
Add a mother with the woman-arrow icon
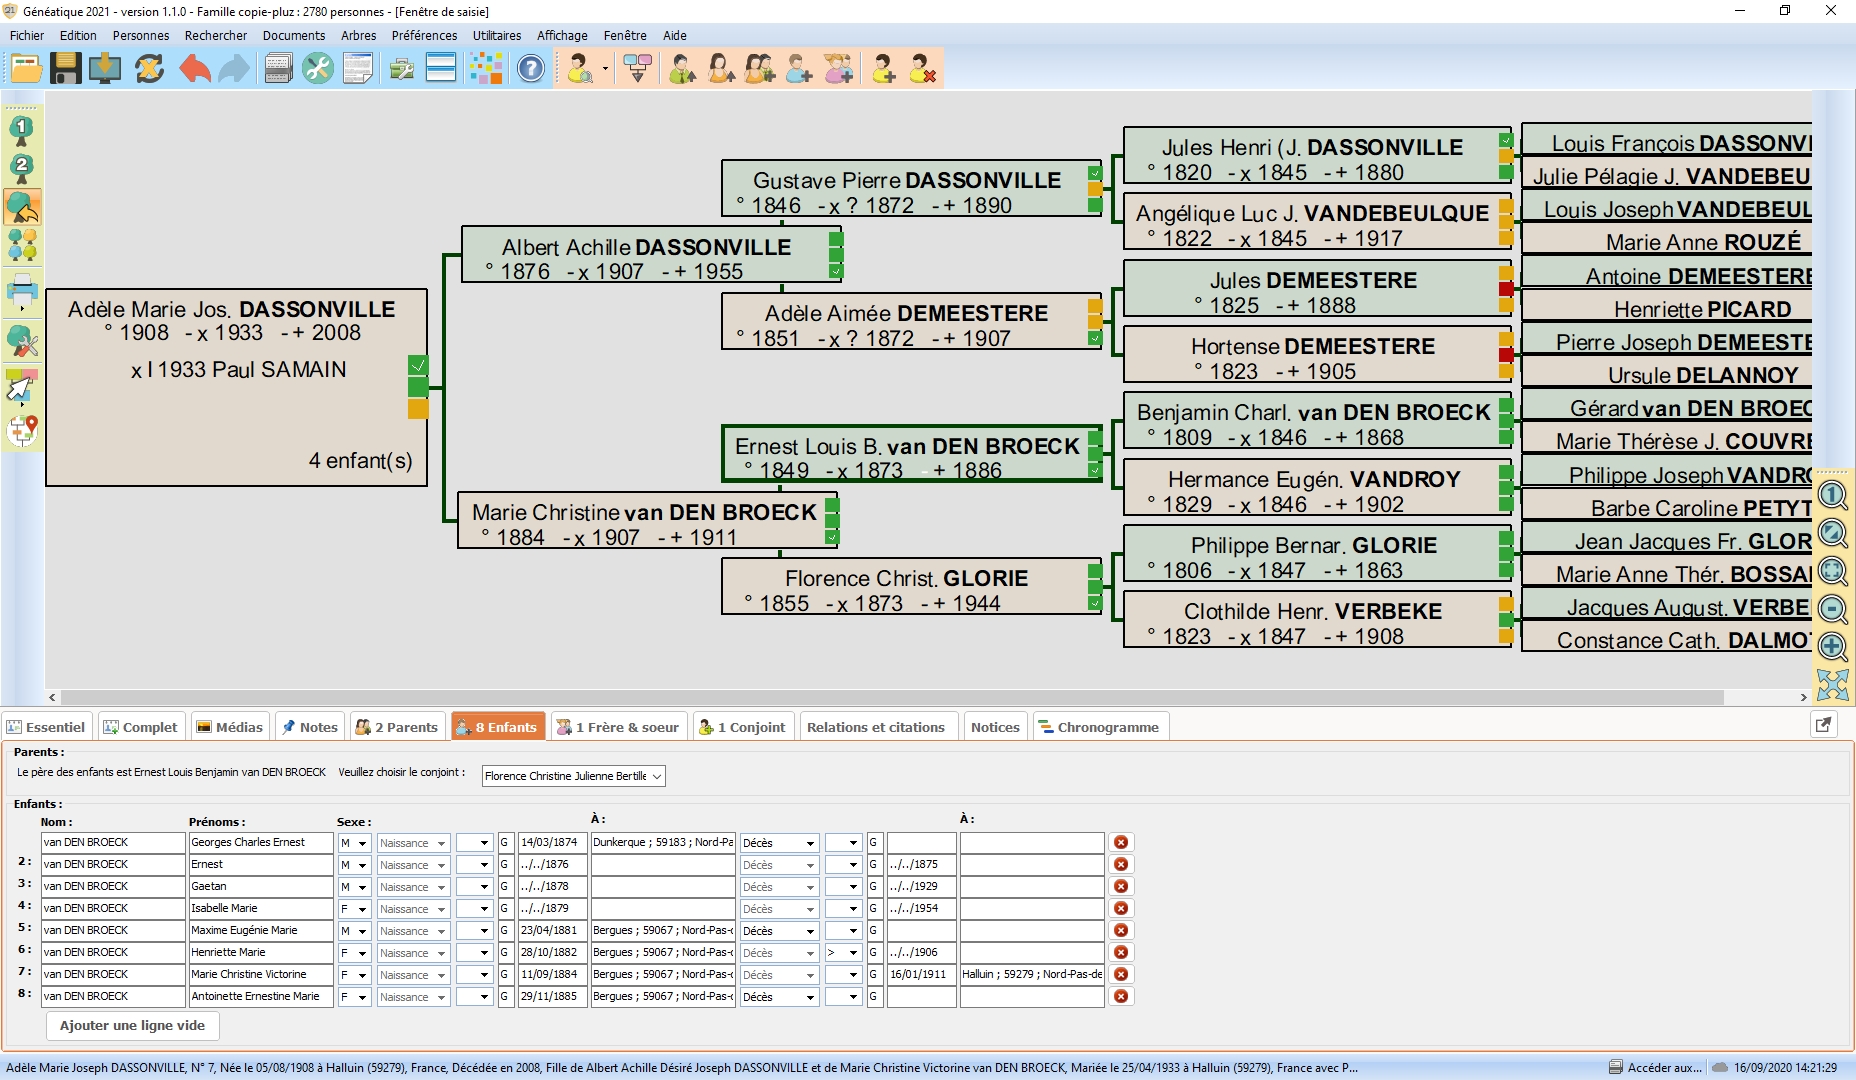coord(721,69)
